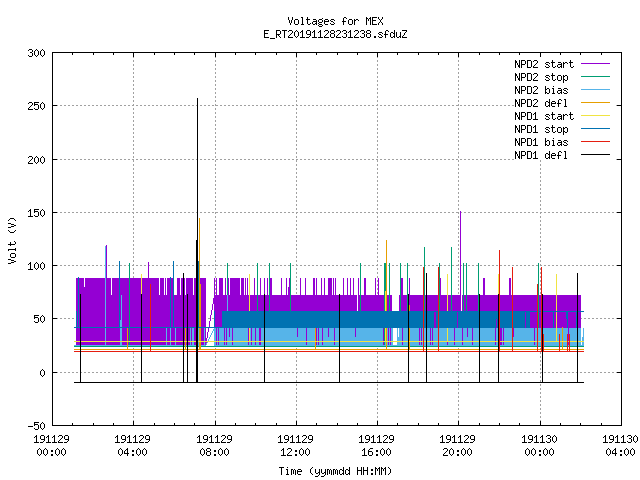Click the 191129 12:00 x-axis tick label
Image resolution: width=640 pixels, height=480 pixels.
tap(295, 446)
